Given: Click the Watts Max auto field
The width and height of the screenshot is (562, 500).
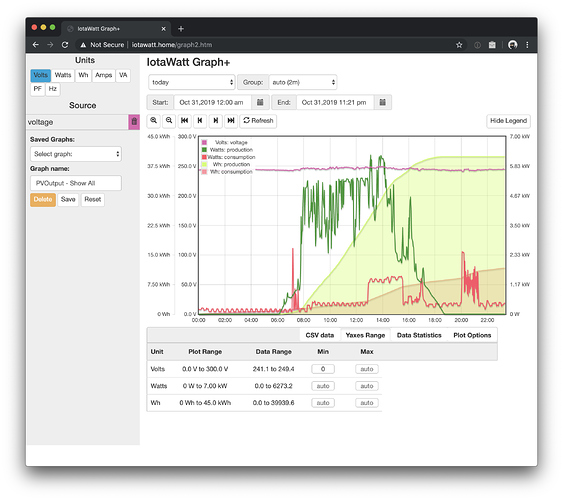Looking at the screenshot, I should [x=367, y=386].
